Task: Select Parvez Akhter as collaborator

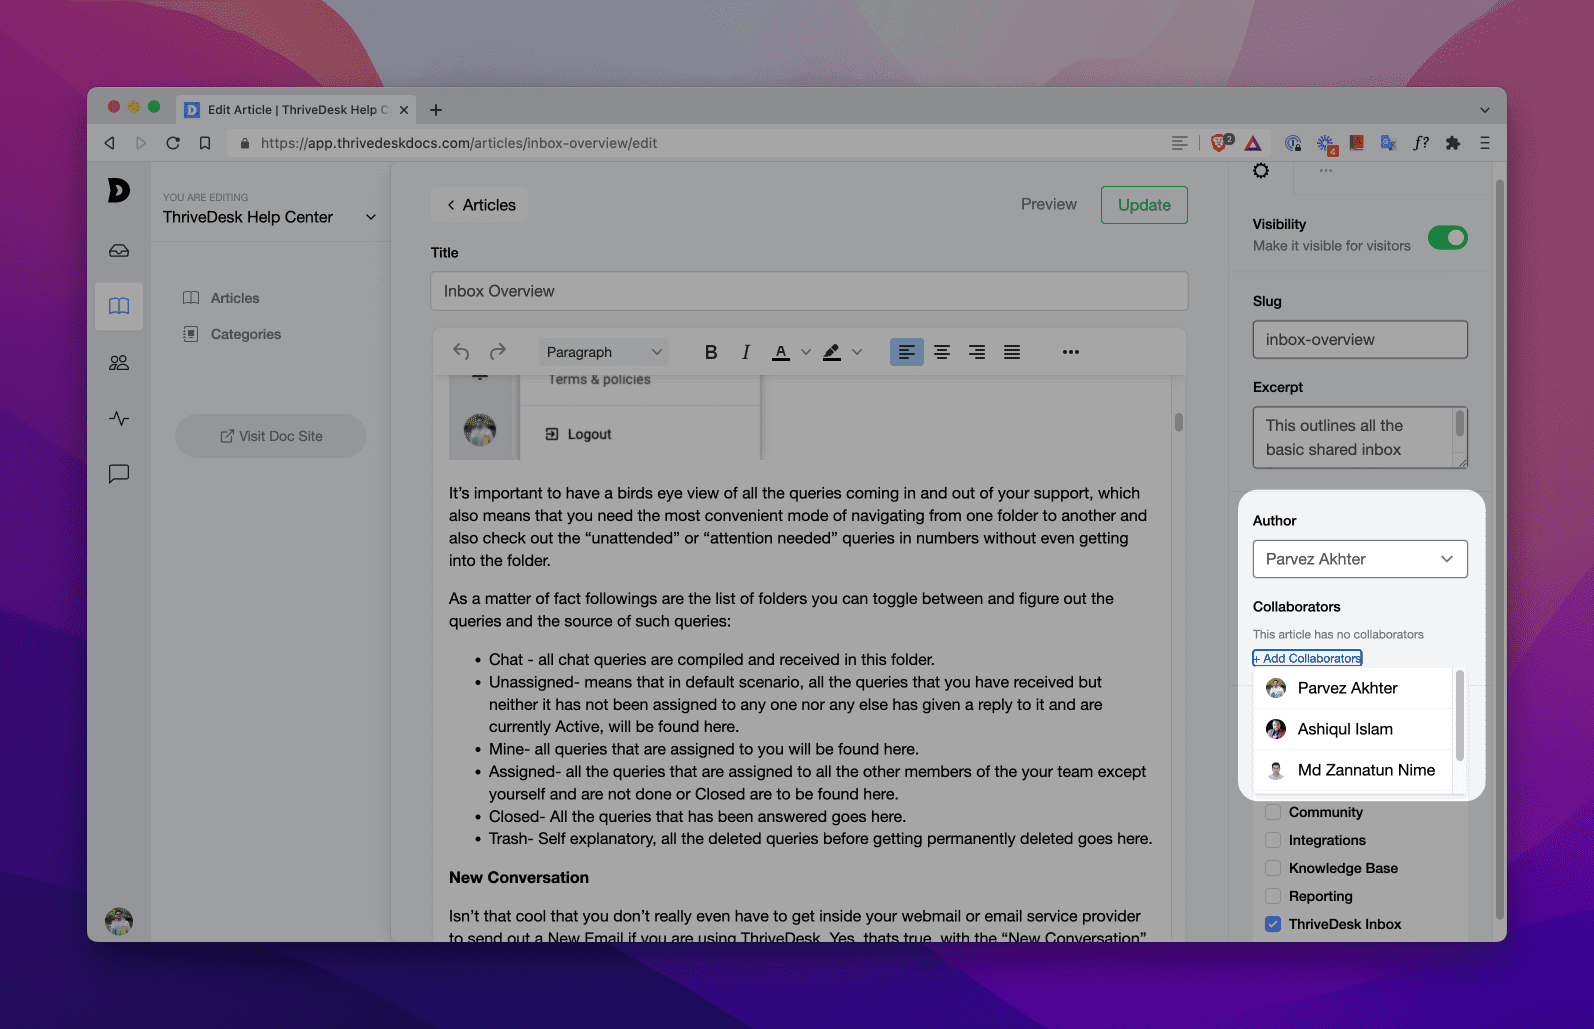Action: coord(1353,688)
